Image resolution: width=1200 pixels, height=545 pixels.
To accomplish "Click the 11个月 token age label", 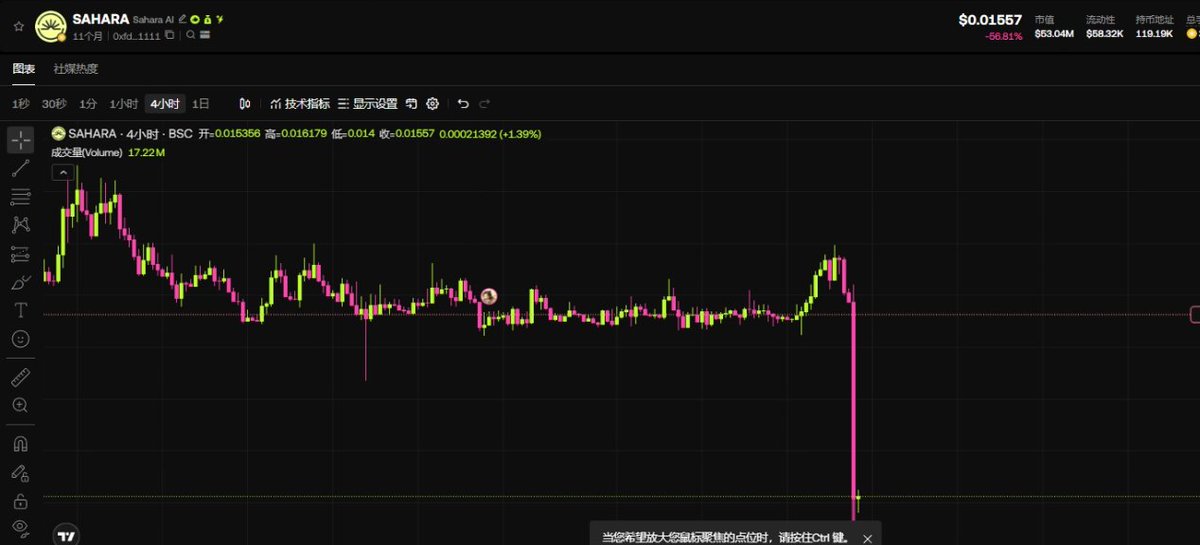I will 87,35.
